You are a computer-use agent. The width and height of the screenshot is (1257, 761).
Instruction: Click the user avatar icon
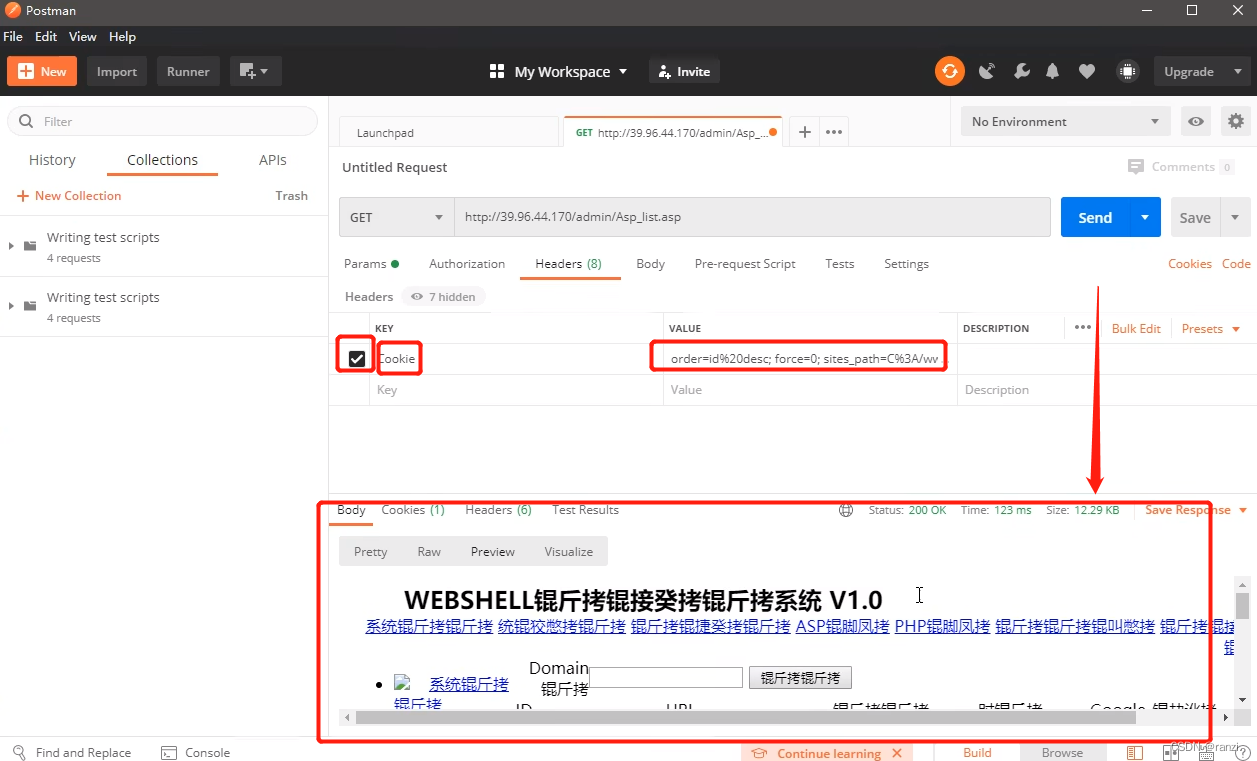1128,71
